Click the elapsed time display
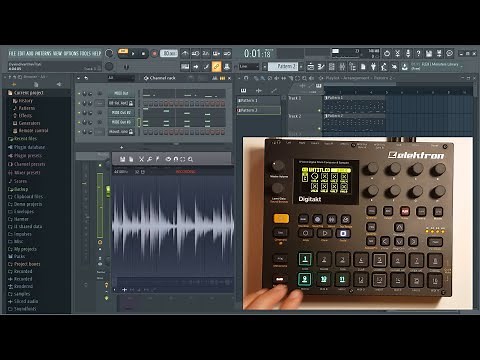This screenshot has height=360, width=480. 259,53
